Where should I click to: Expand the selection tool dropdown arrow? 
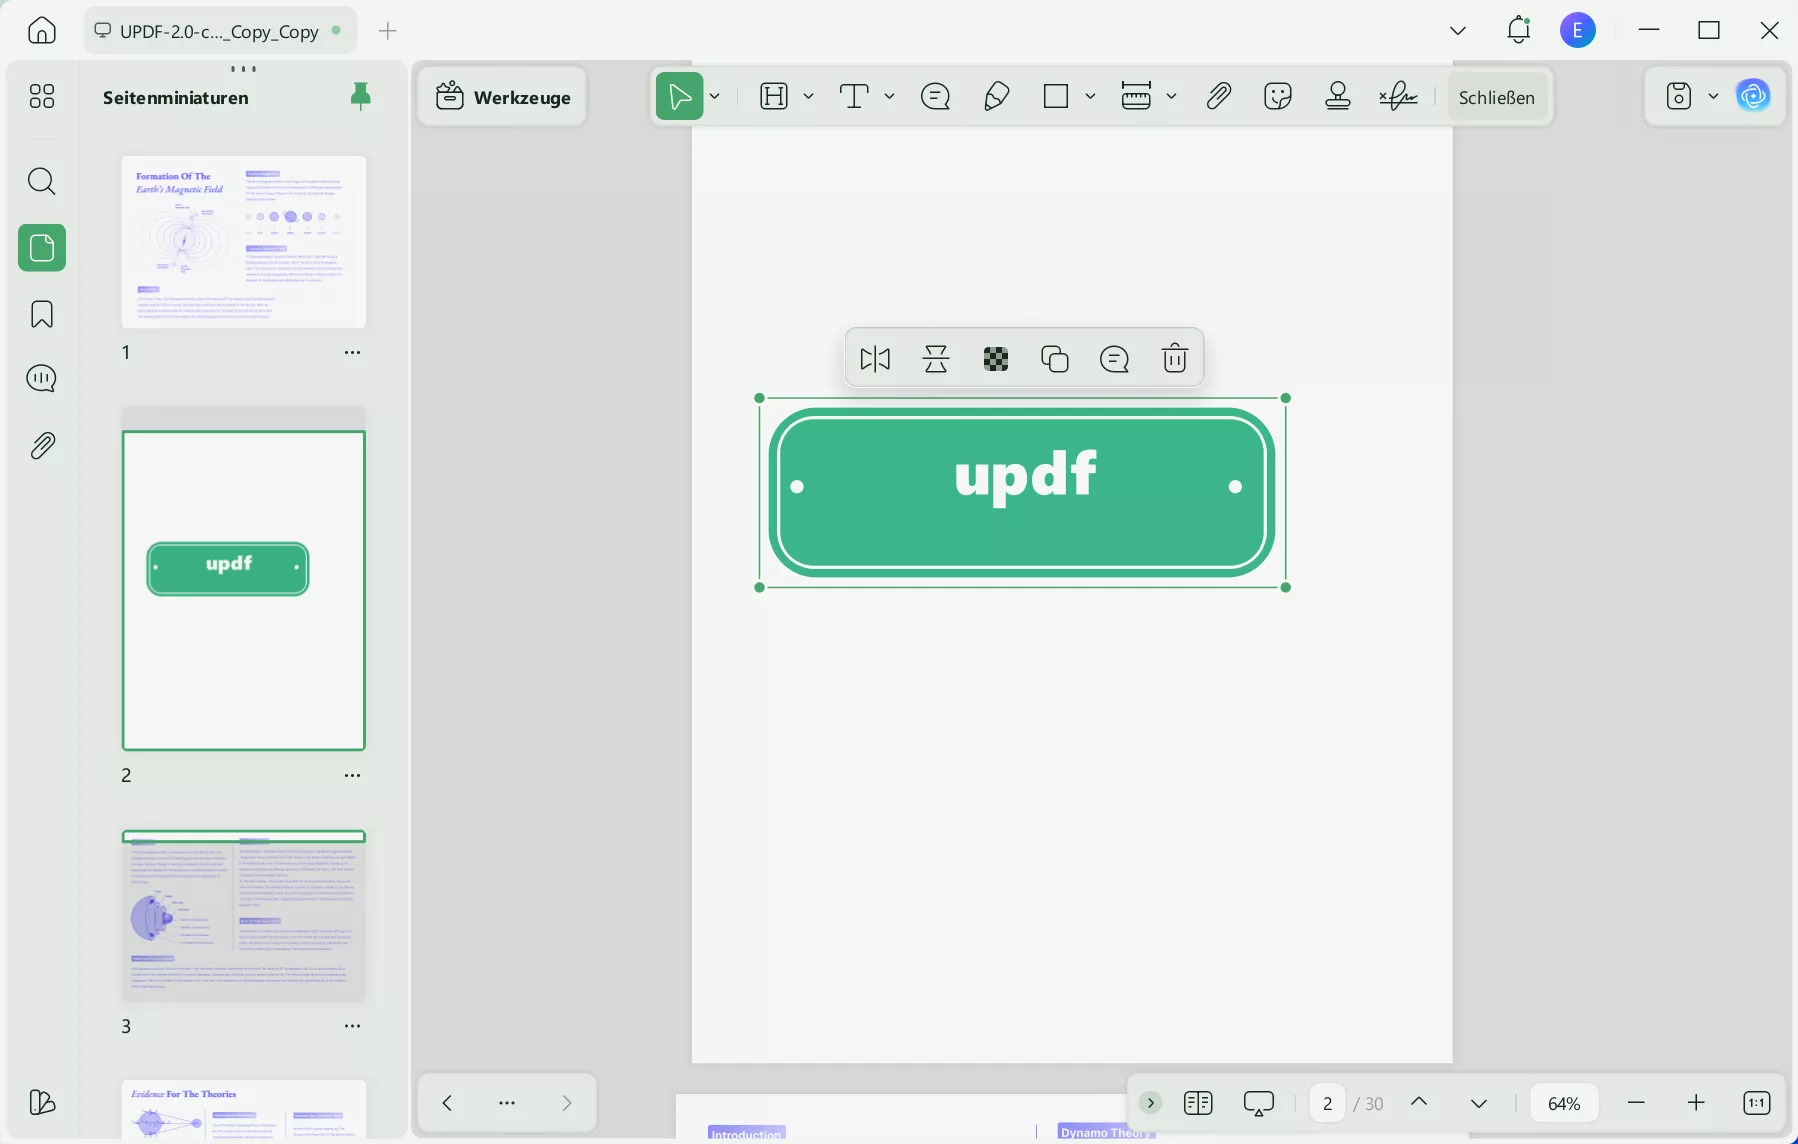tap(715, 96)
